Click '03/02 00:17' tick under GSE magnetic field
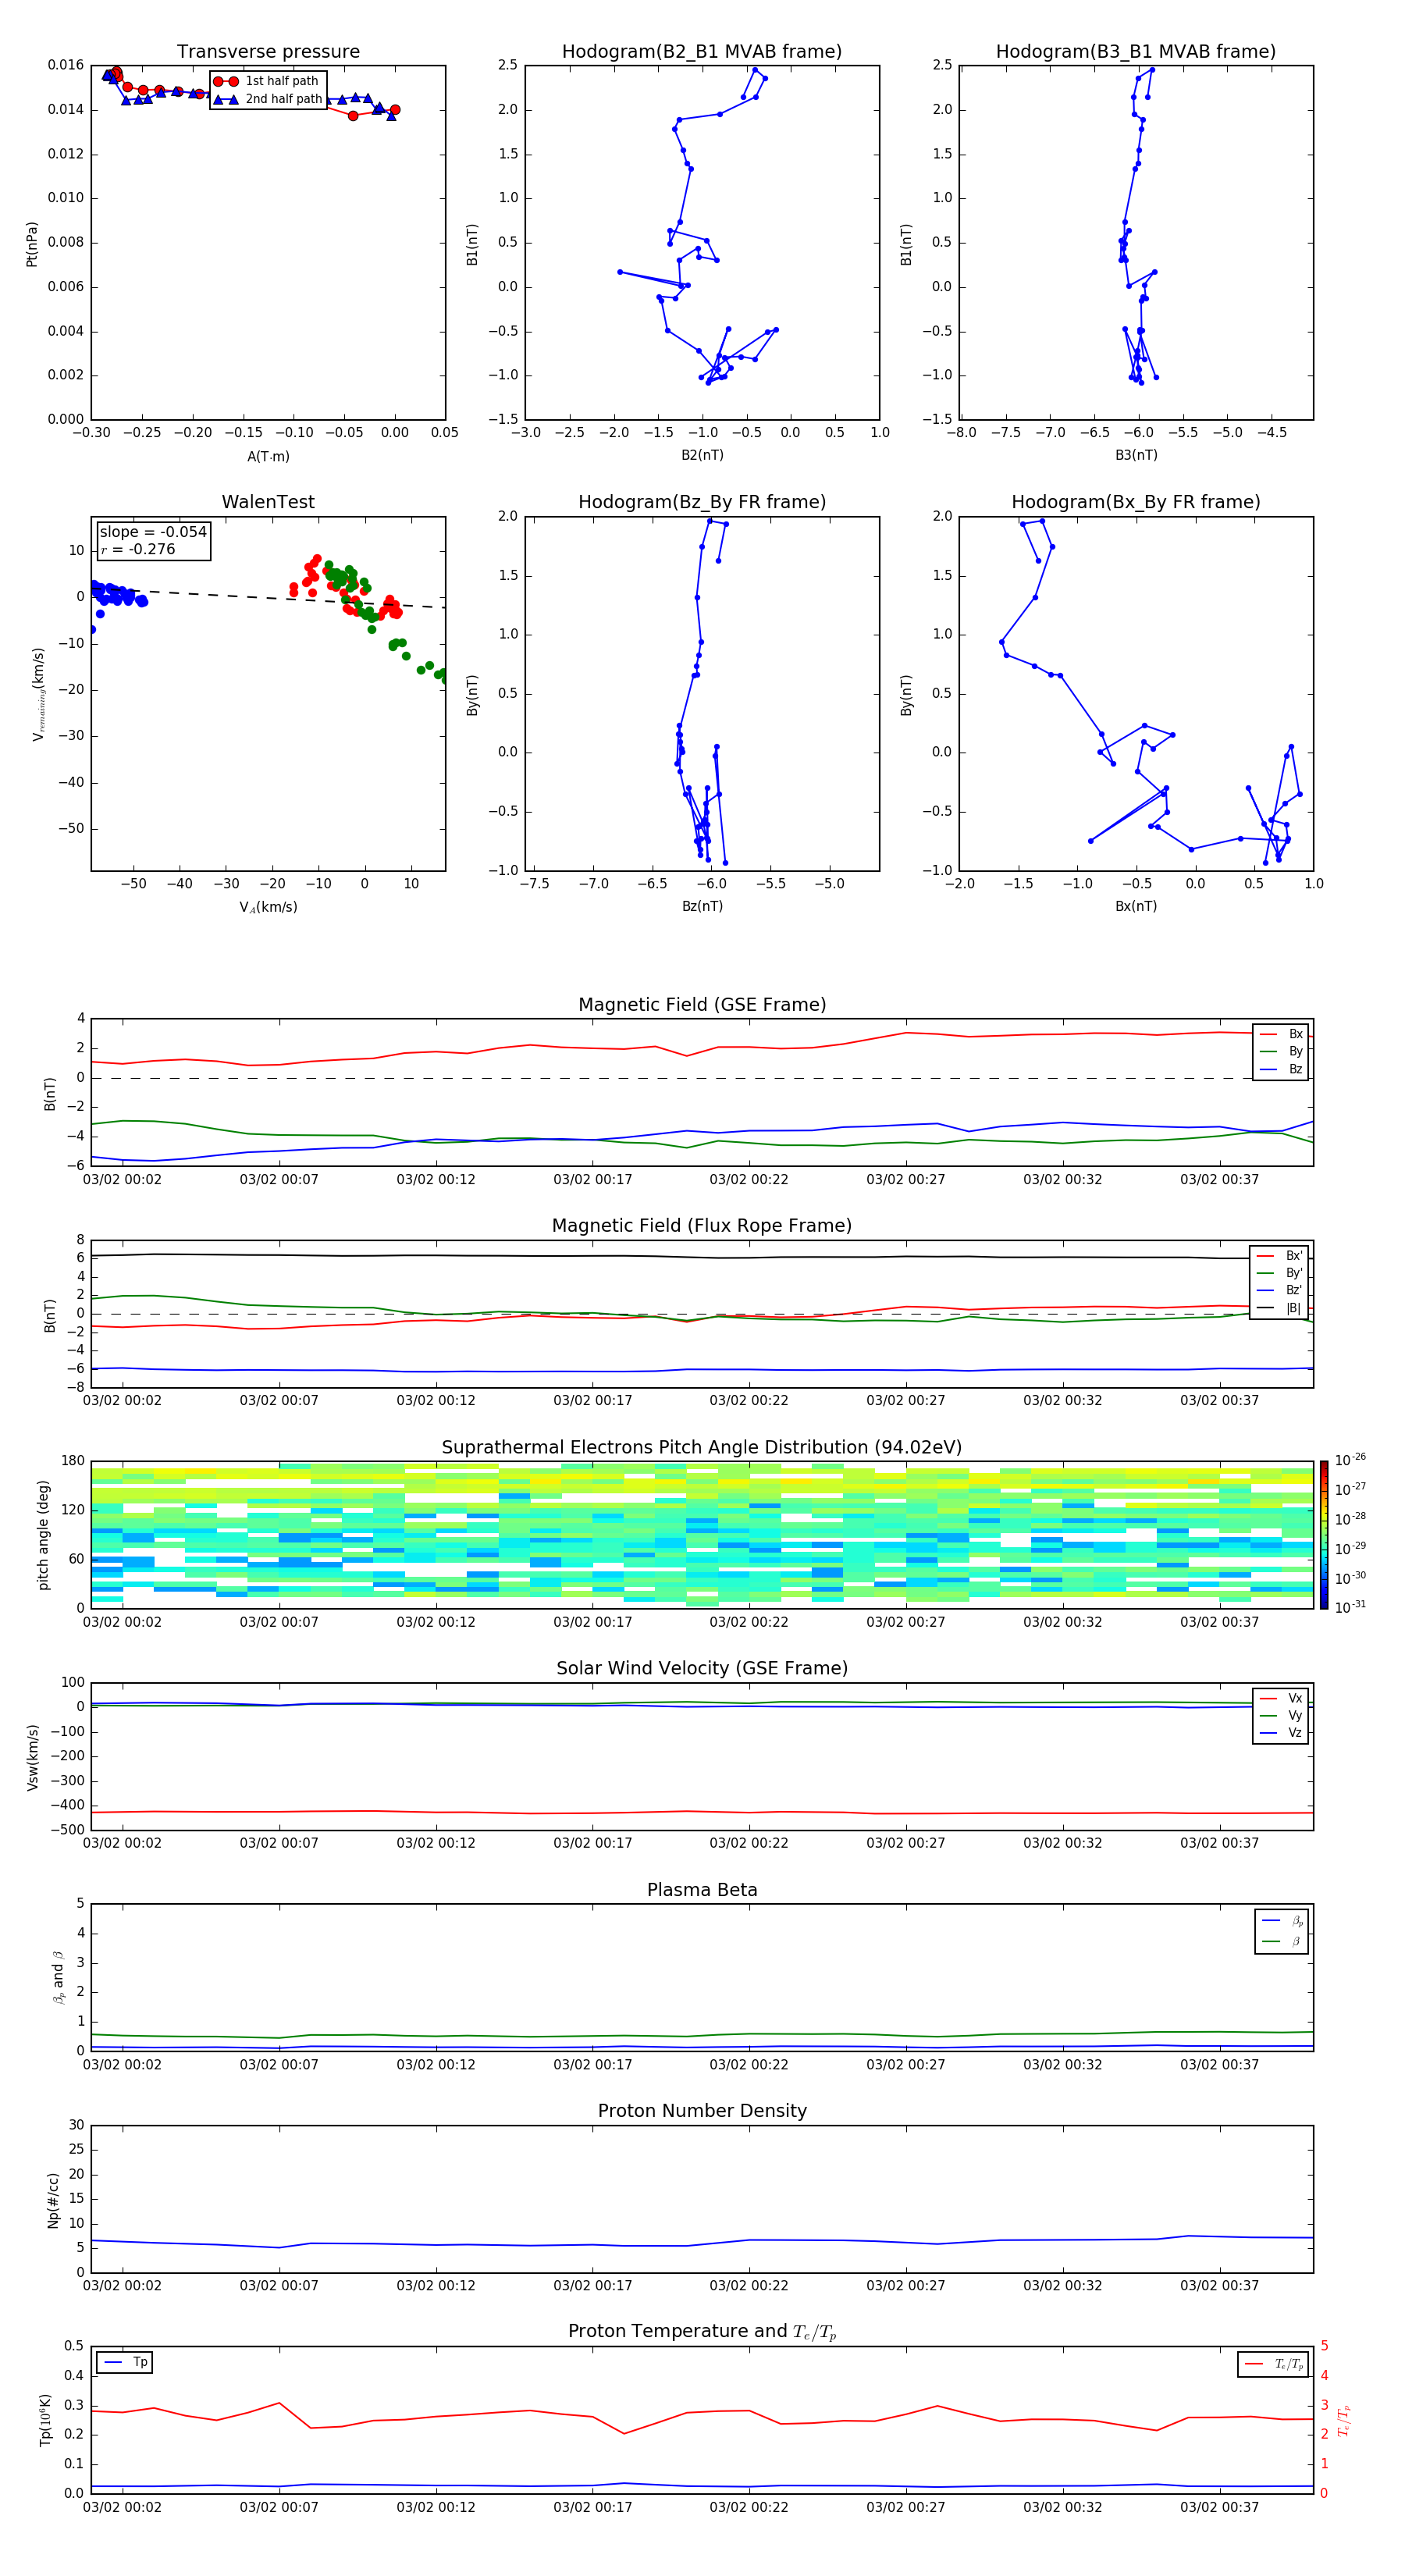1405x2576 pixels. click(592, 1180)
